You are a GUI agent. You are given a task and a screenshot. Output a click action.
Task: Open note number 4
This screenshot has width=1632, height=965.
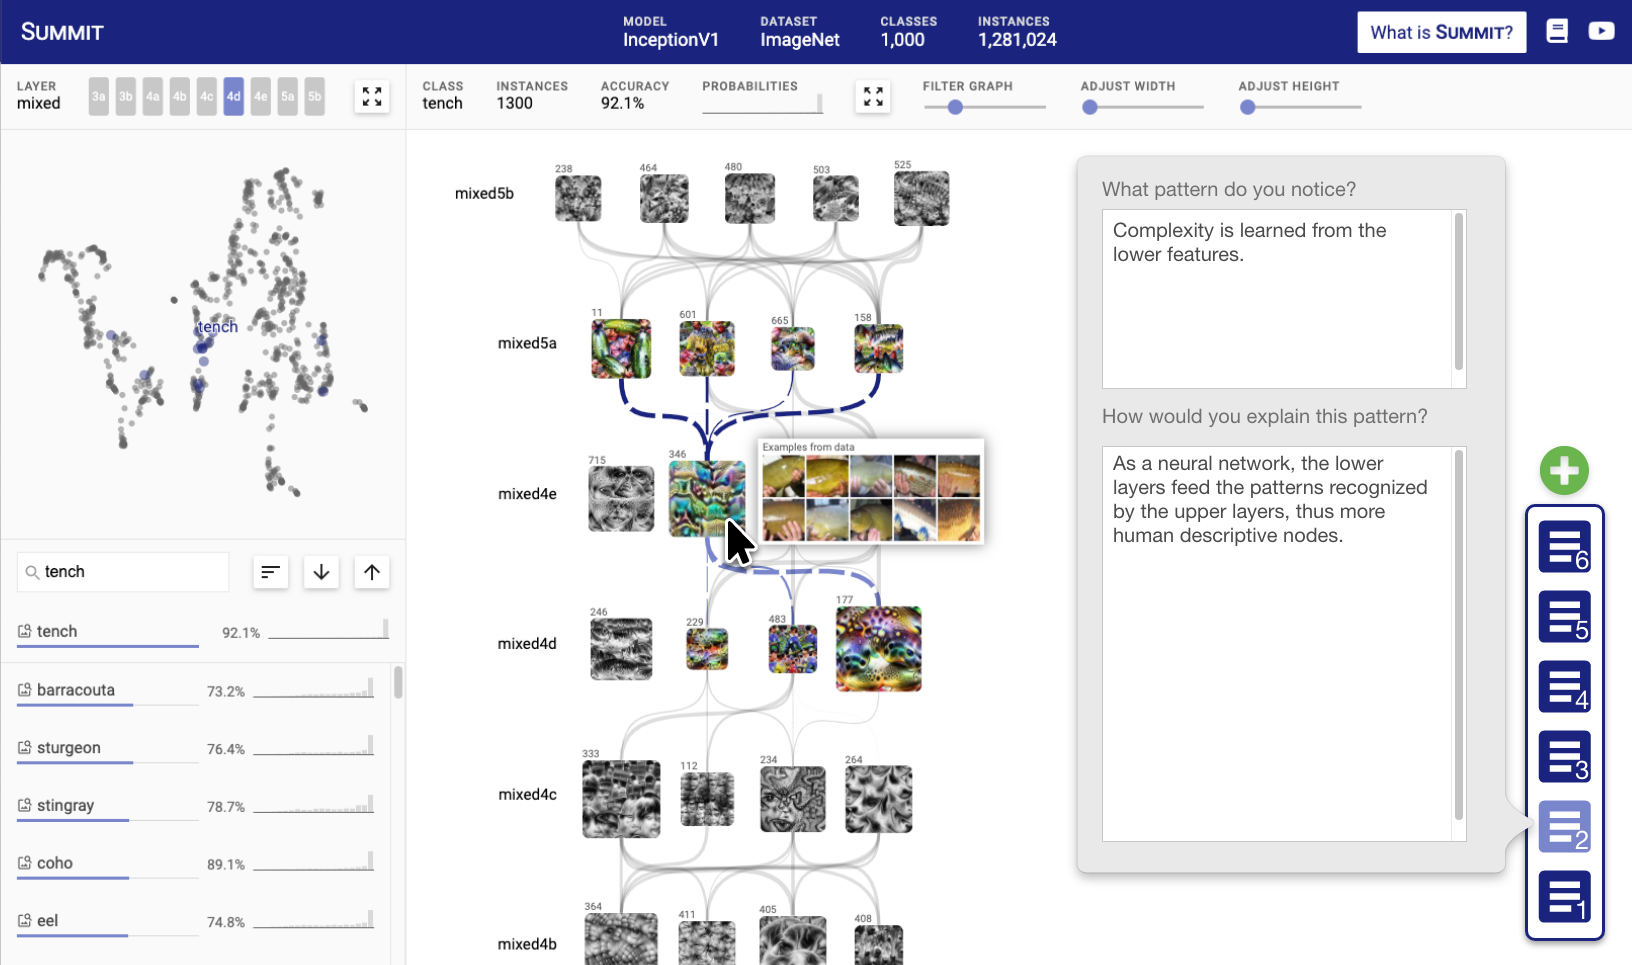[1564, 686]
